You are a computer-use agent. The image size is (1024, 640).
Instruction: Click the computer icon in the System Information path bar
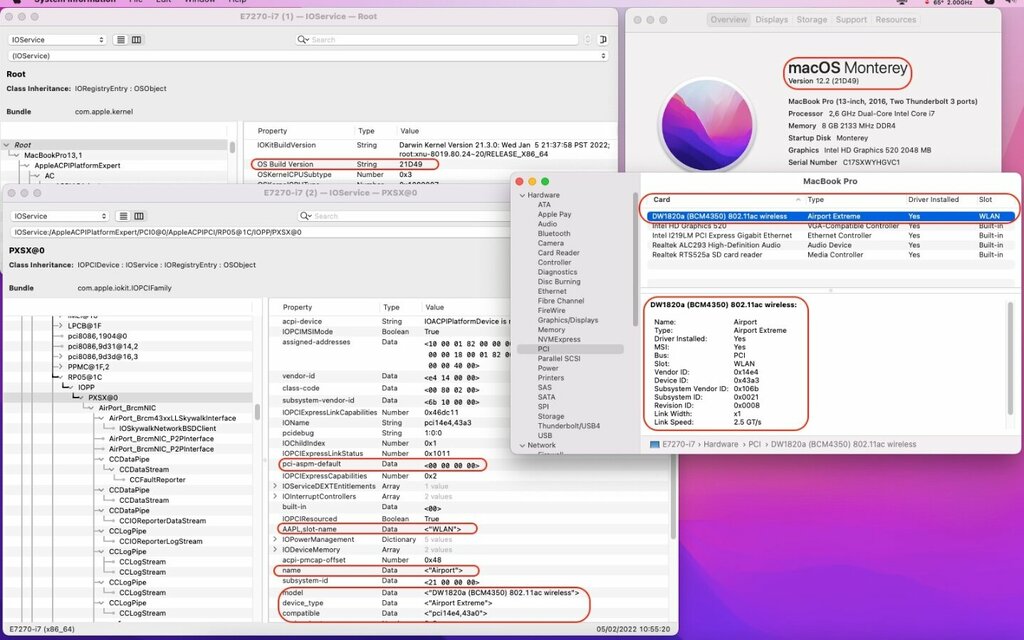(x=654, y=444)
